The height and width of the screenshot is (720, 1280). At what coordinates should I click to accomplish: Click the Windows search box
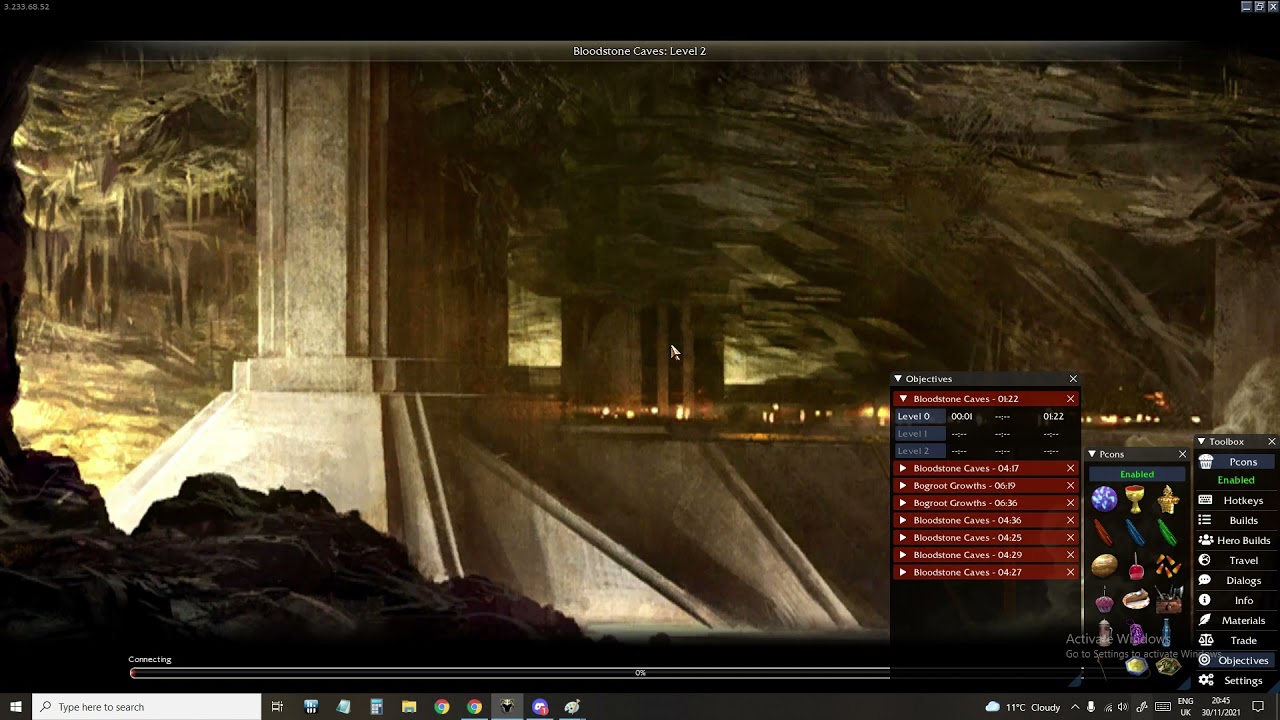point(147,707)
